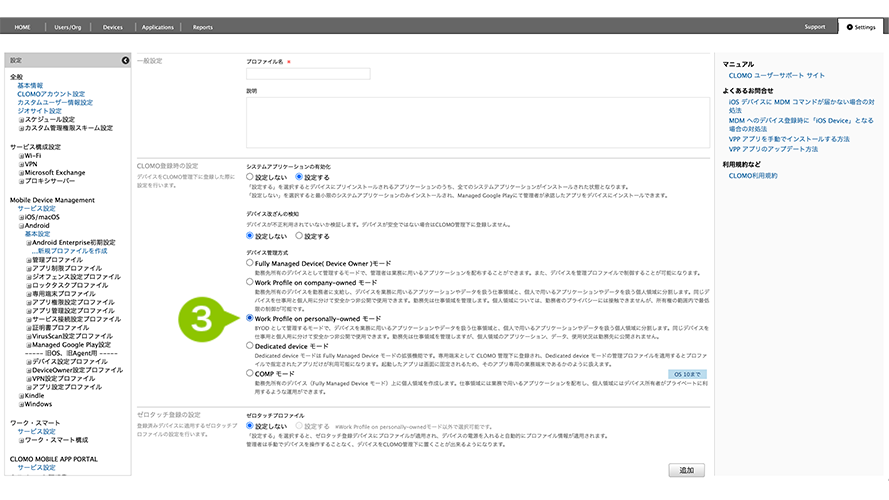The image size is (889, 500).
Task: Expand DeviceOwner設定プロファイル tree item
Action: [29, 370]
